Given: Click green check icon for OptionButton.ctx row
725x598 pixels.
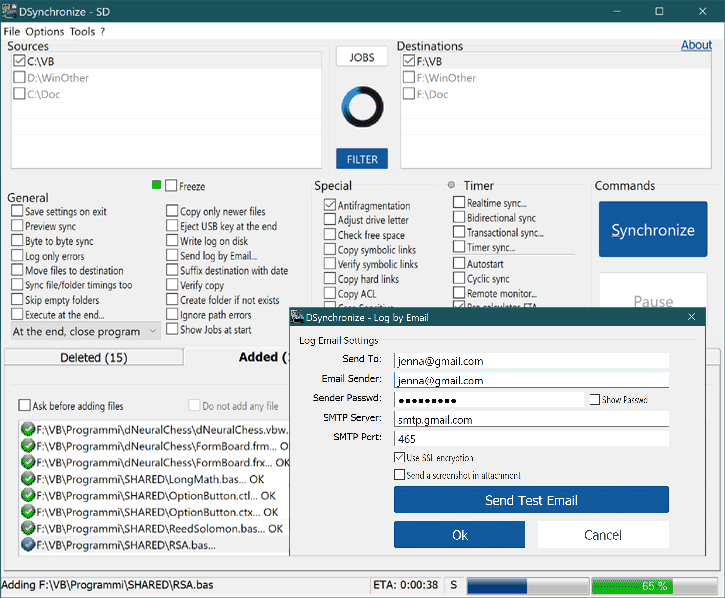Looking at the screenshot, I should tap(28, 512).
